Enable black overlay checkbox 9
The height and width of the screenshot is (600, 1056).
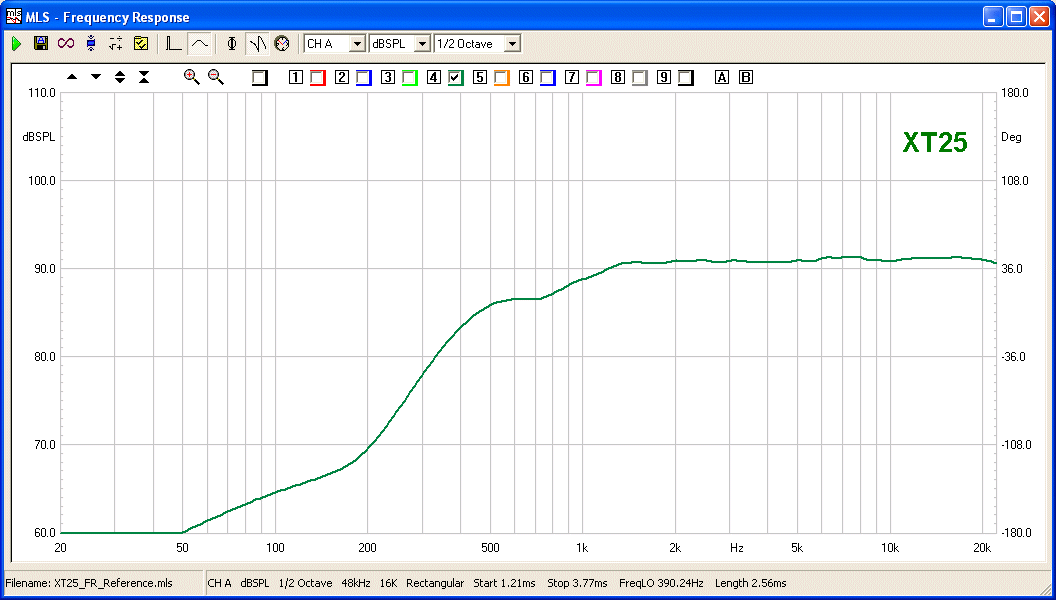[686, 78]
